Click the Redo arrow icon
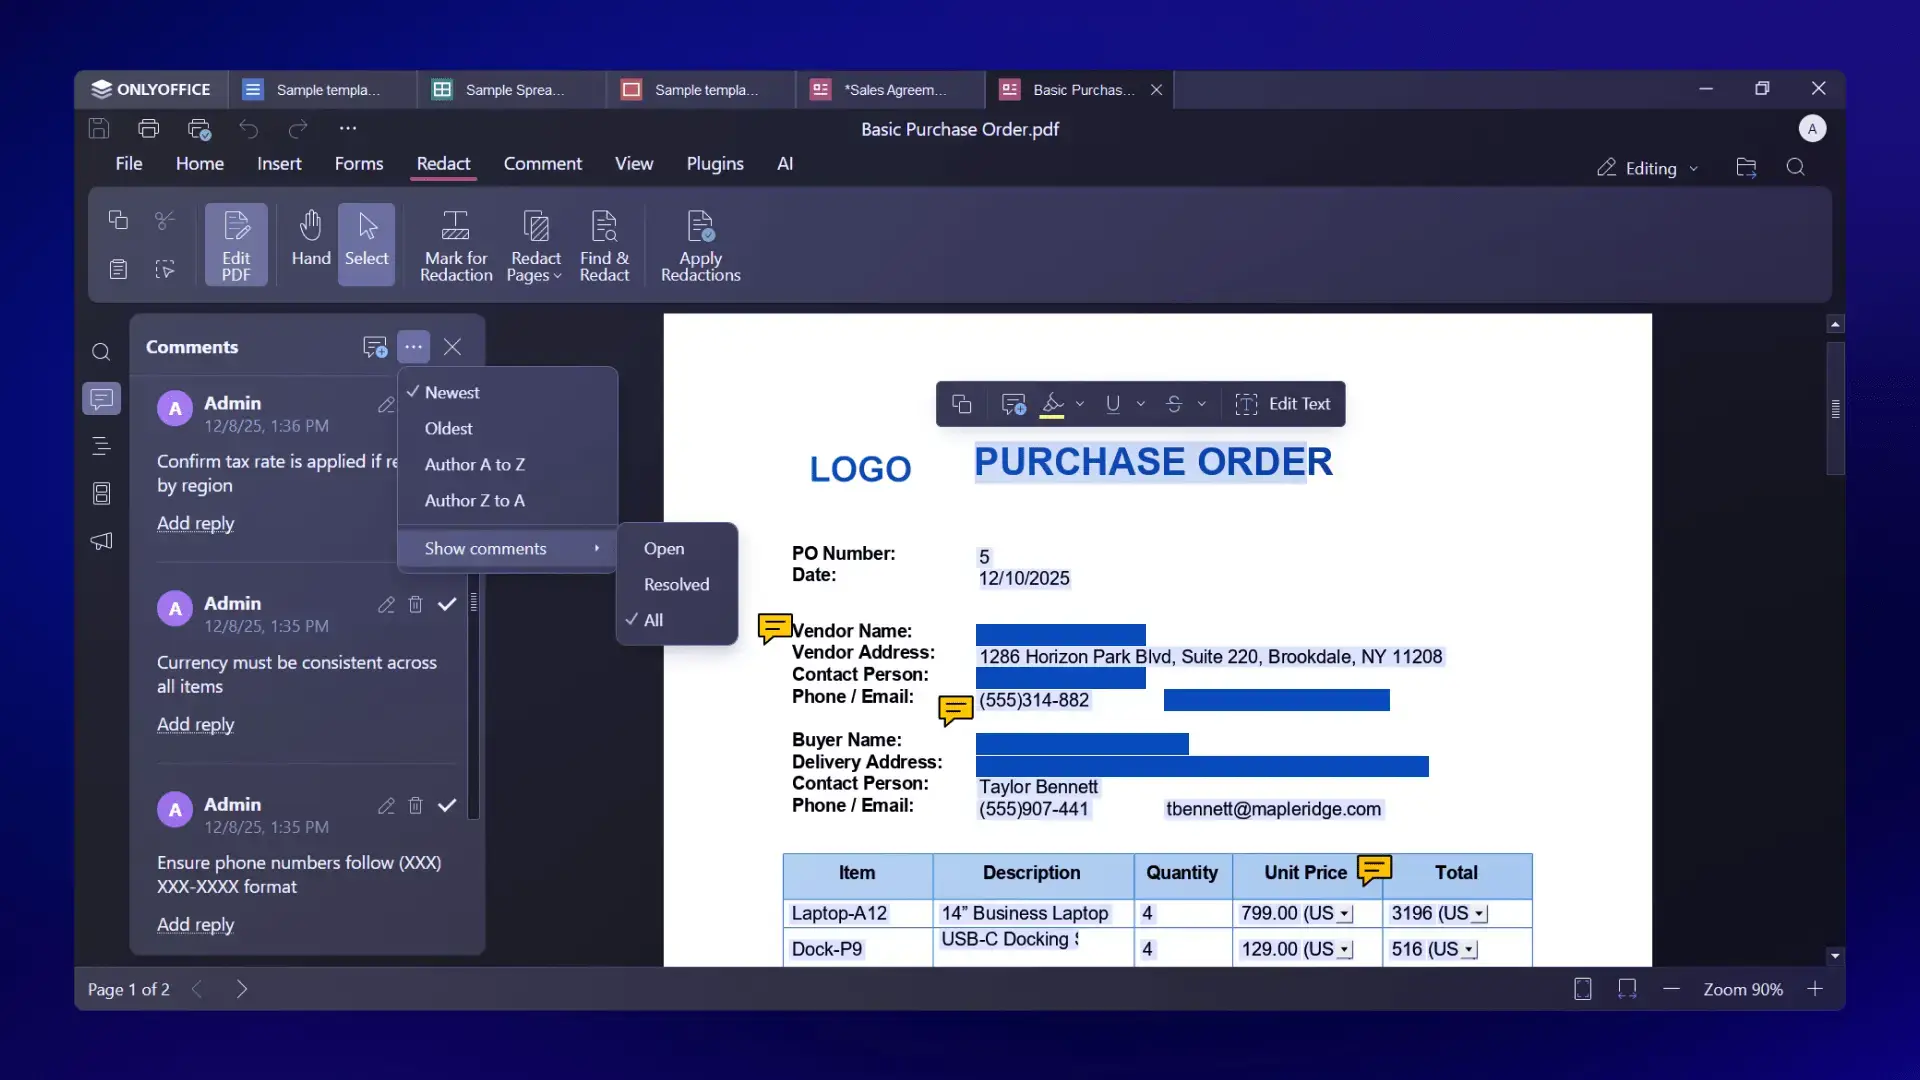This screenshot has width=1920, height=1080. coord(298,128)
